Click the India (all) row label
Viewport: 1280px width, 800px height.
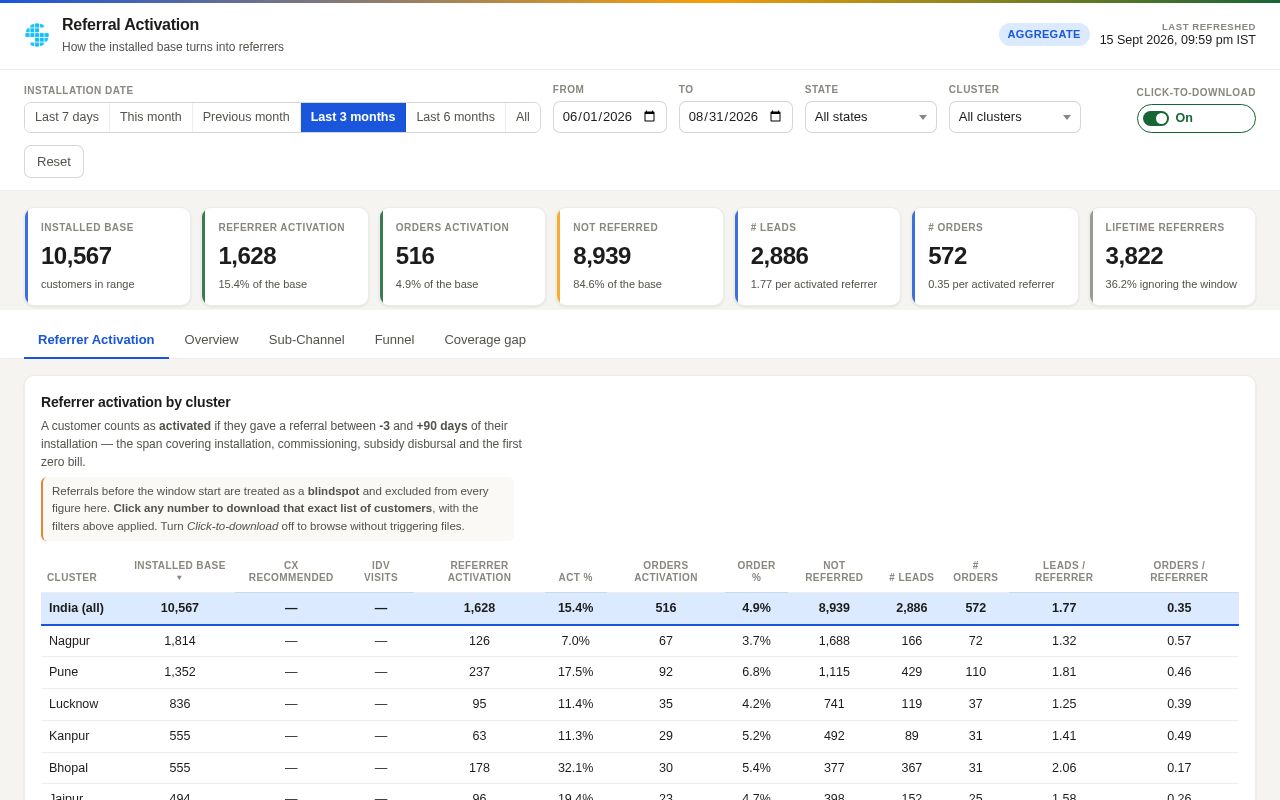tap(76, 608)
